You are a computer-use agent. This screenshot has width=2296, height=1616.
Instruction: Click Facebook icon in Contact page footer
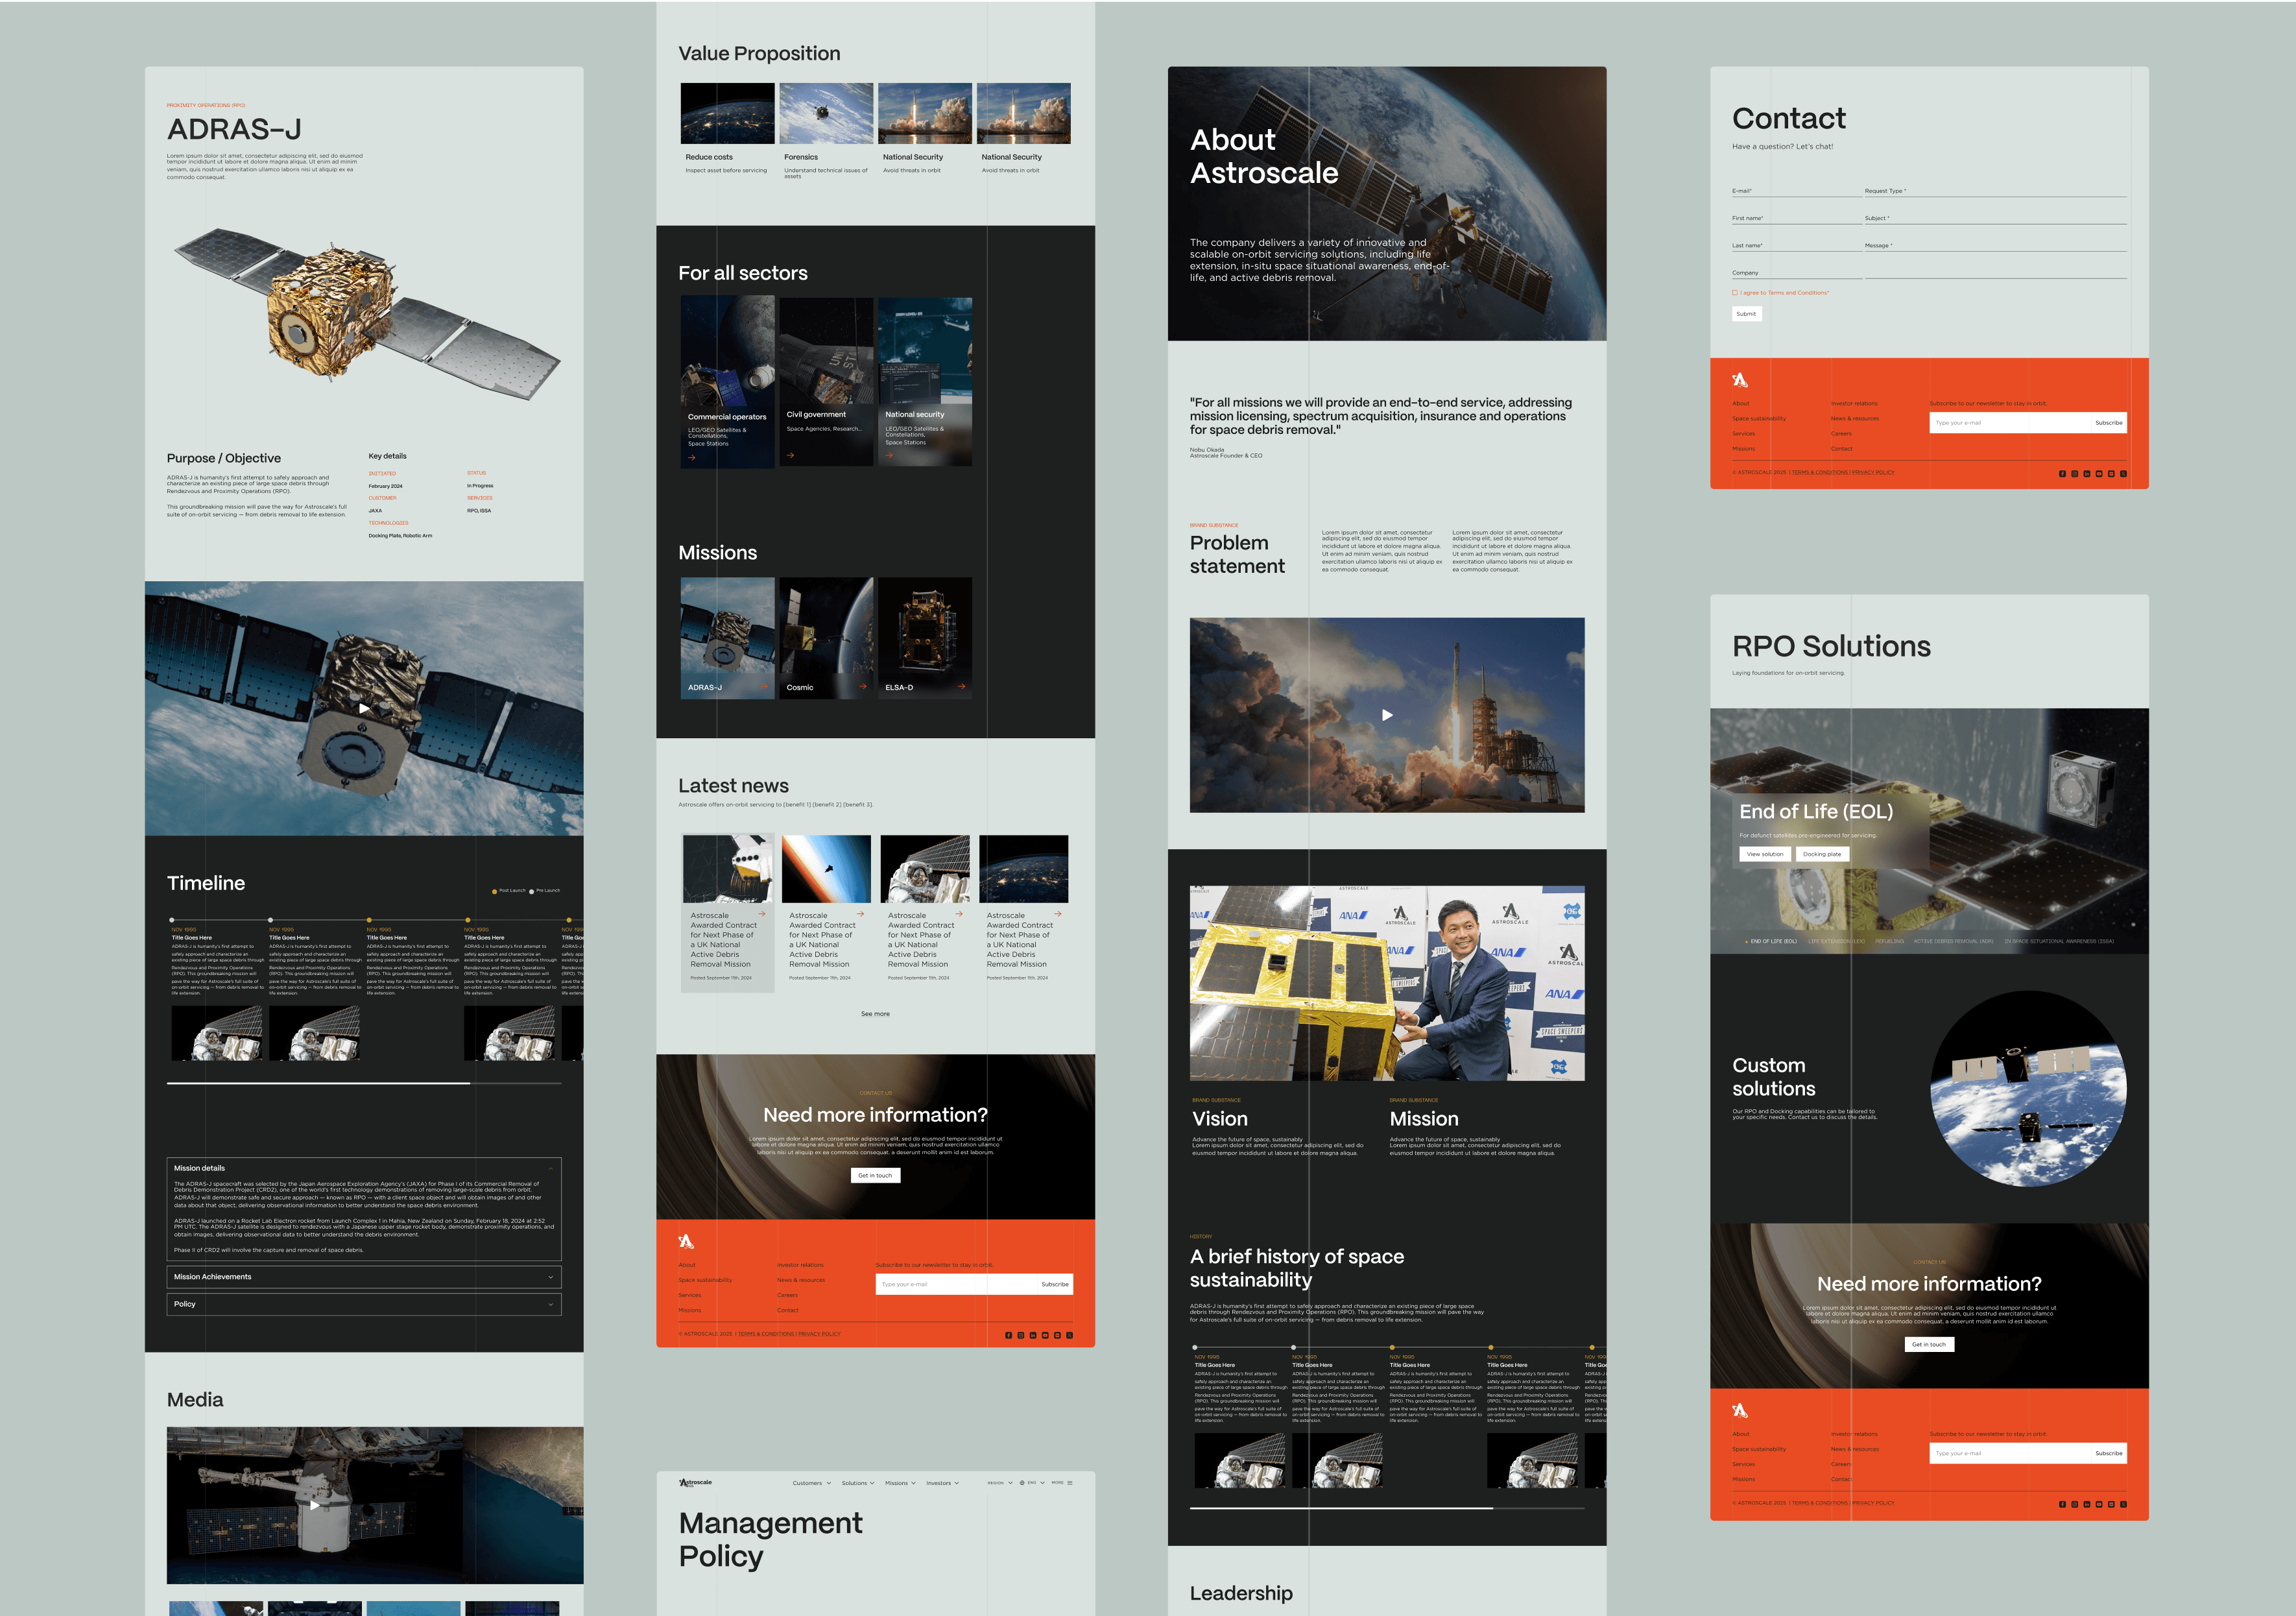point(2063,474)
